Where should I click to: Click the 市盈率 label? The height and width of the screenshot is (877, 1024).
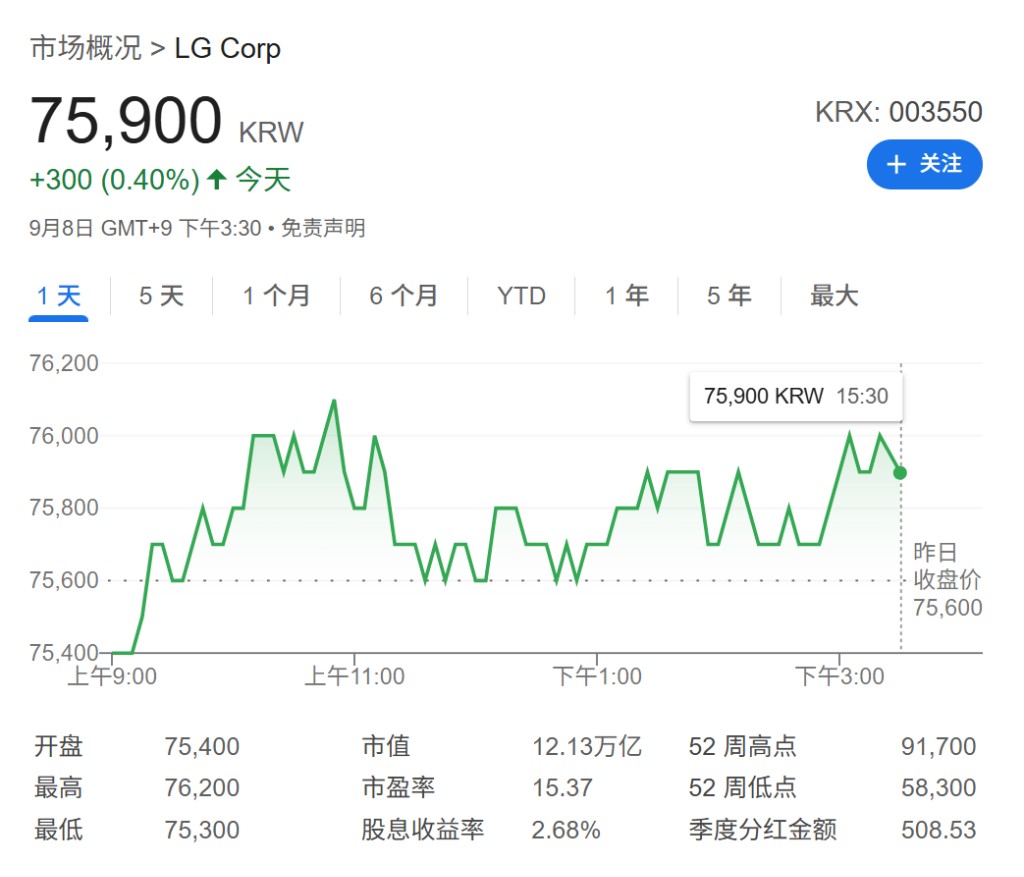pos(398,788)
